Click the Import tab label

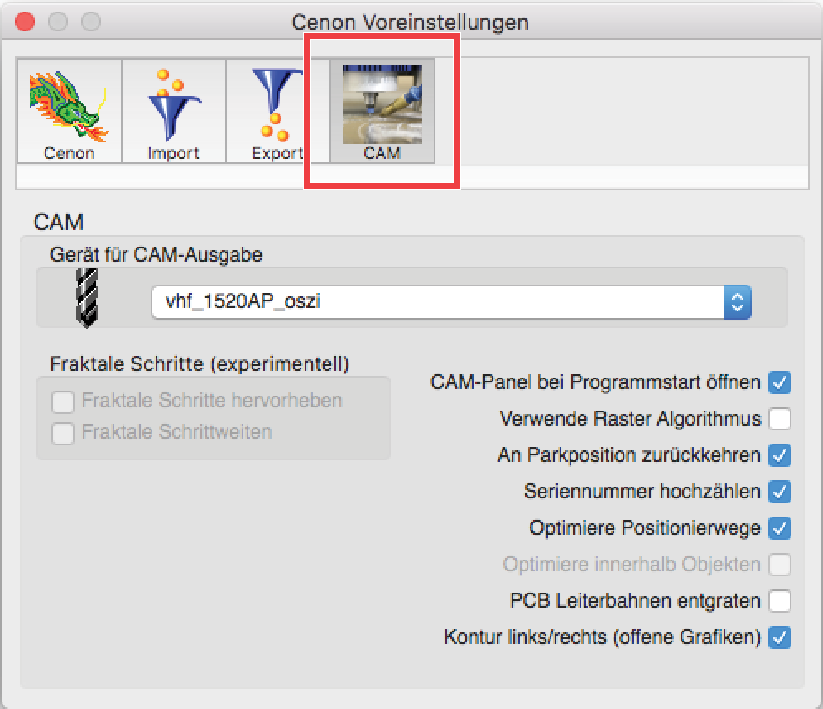(174, 153)
